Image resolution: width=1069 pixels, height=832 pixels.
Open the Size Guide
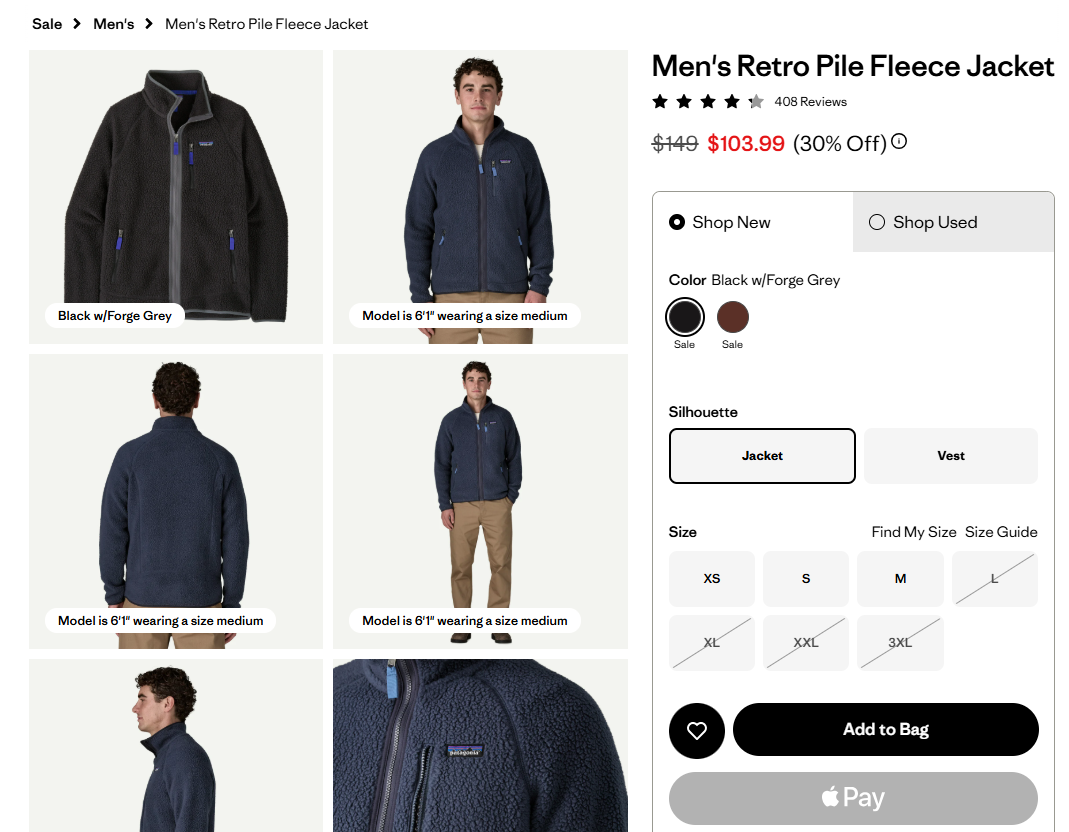(1001, 532)
